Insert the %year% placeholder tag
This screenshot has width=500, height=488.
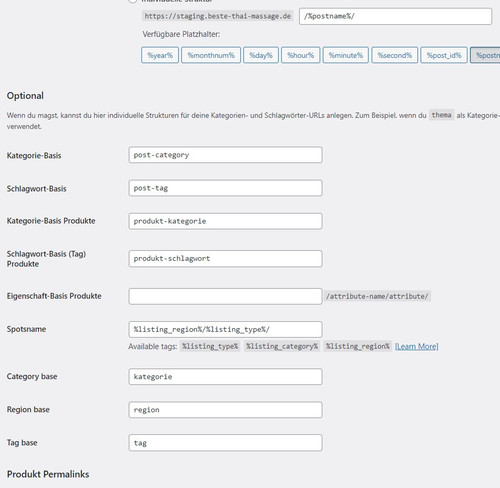tap(160, 55)
